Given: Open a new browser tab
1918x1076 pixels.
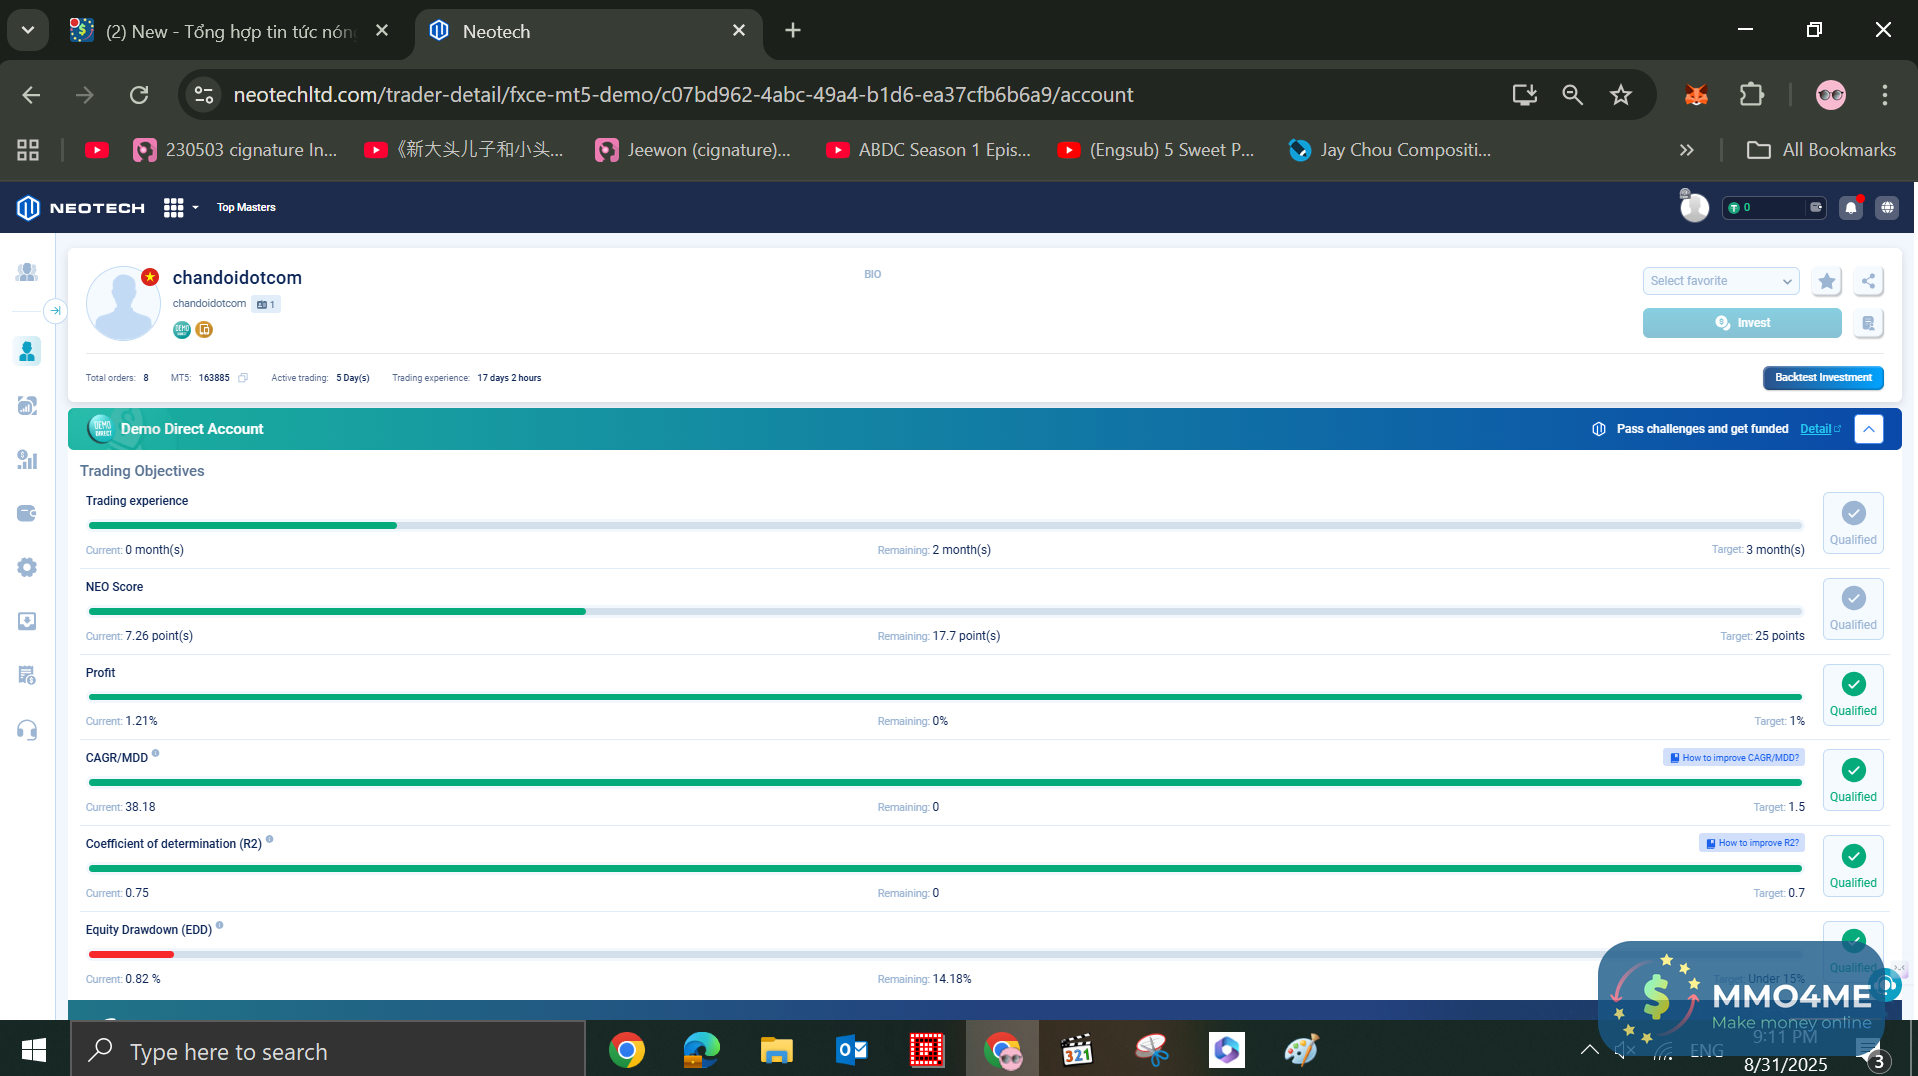Looking at the screenshot, I should pos(793,30).
